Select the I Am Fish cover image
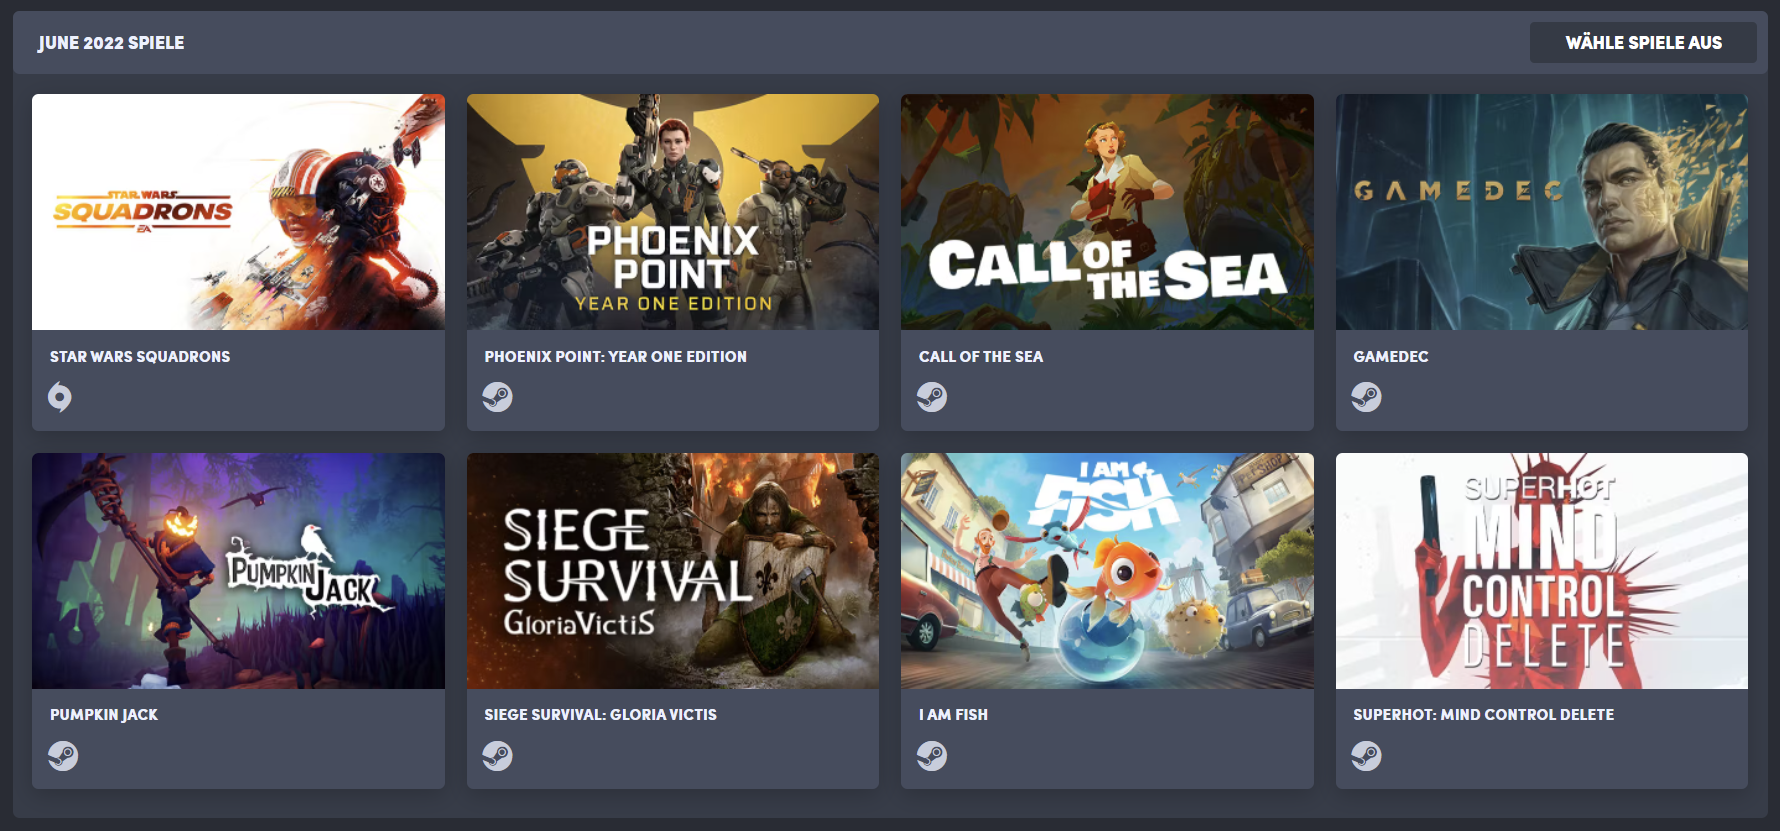Viewport: 1780px width, 831px height. click(x=1107, y=571)
